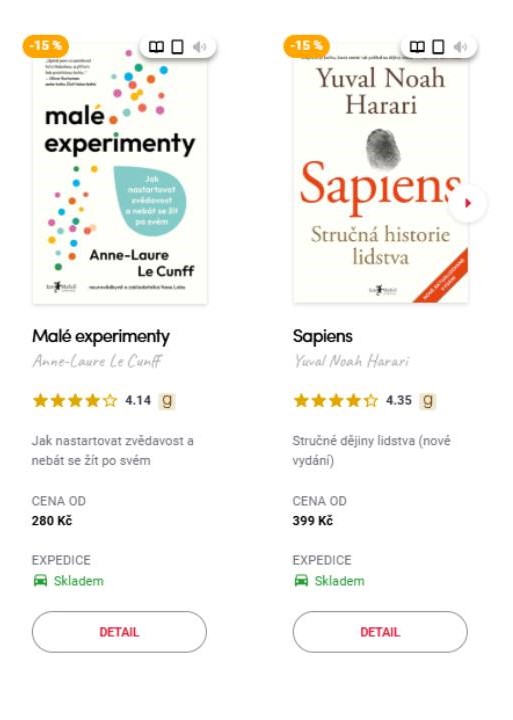Open author Yuval Noah Harari page
The image size is (513, 720).
pos(352,361)
